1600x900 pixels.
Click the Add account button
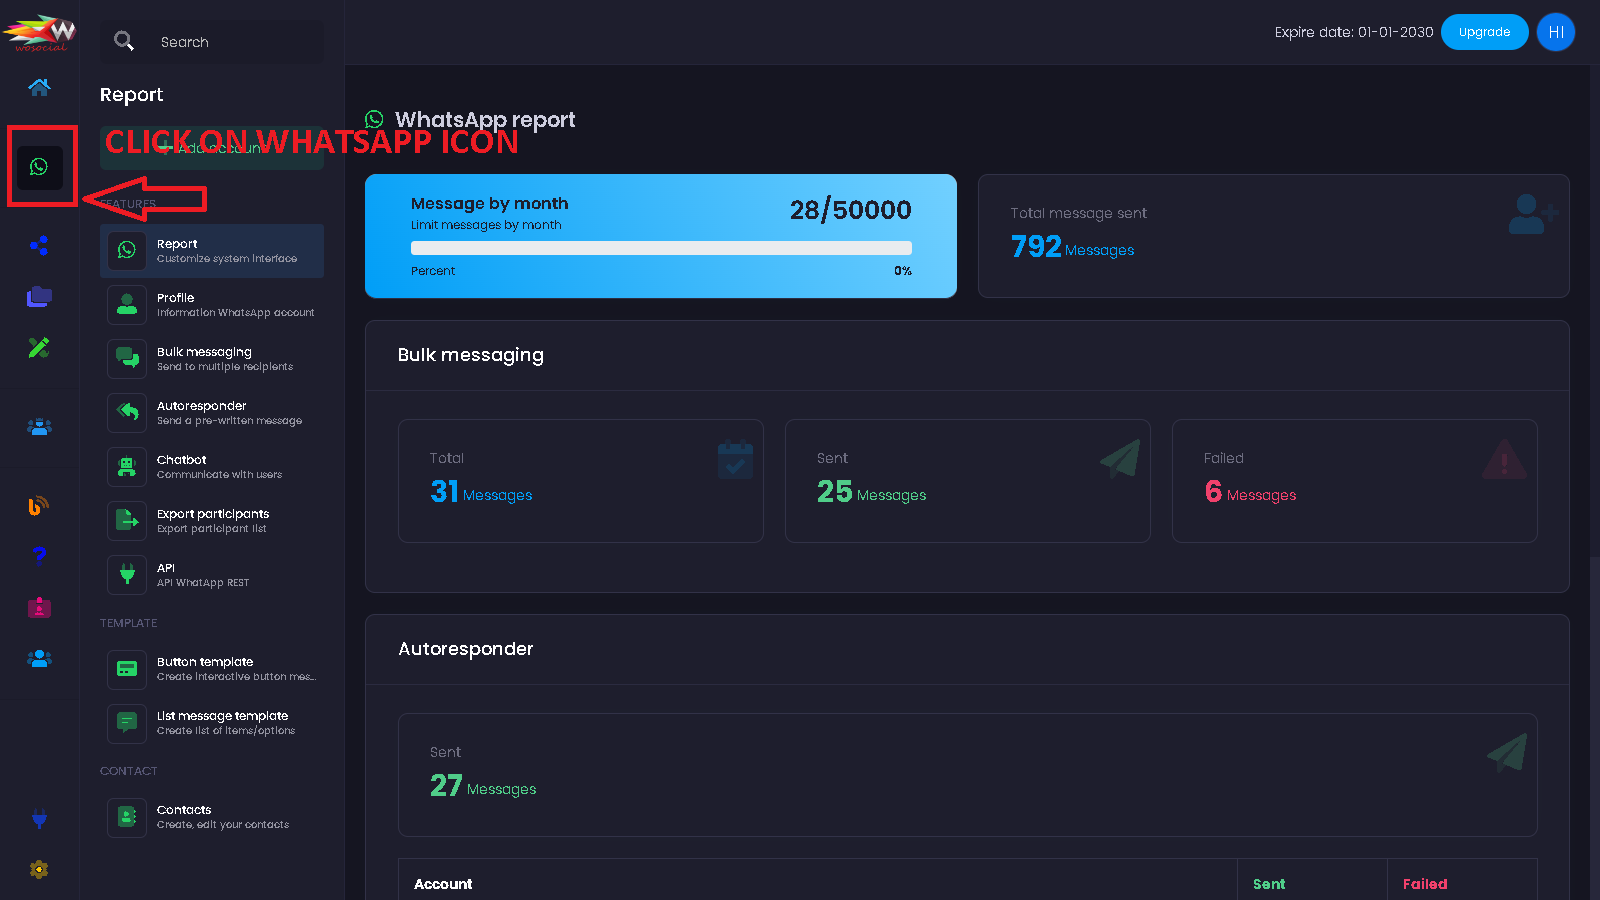(x=212, y=147)
